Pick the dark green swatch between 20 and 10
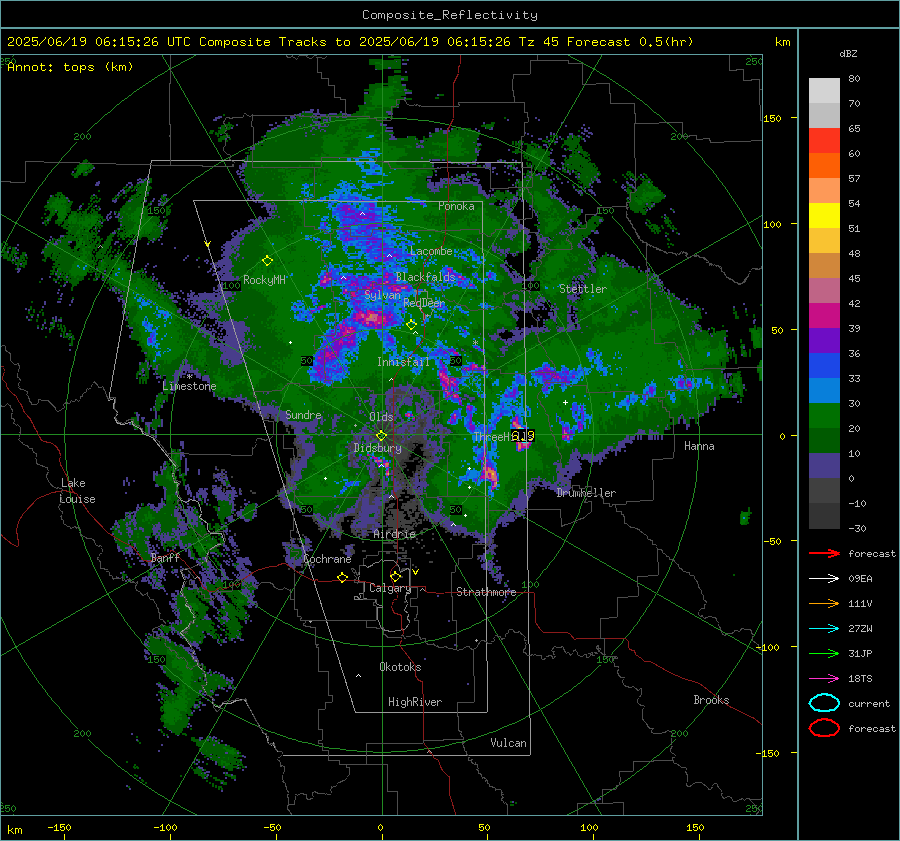Image resolution: width=900 pixels, height=841 pixels. tap(824, 440)
